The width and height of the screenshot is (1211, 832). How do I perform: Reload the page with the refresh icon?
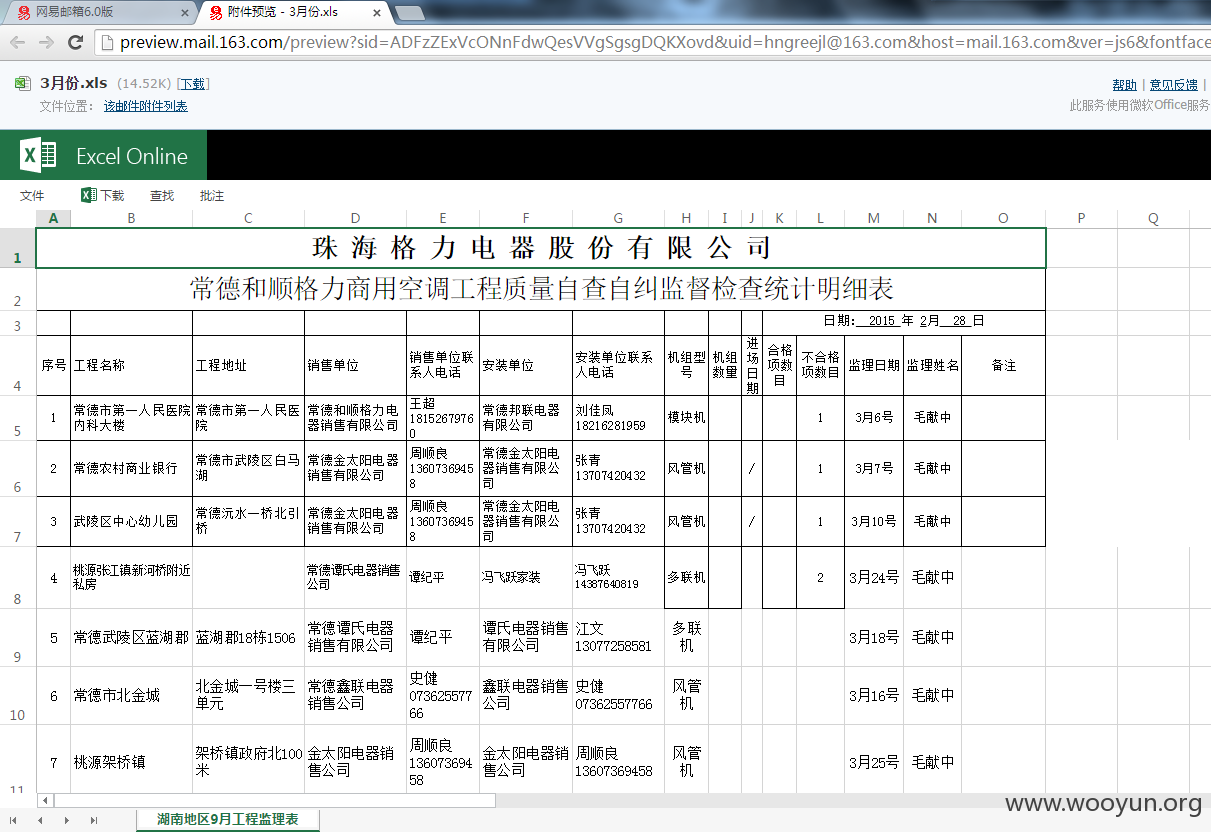[x=75, y=42]
